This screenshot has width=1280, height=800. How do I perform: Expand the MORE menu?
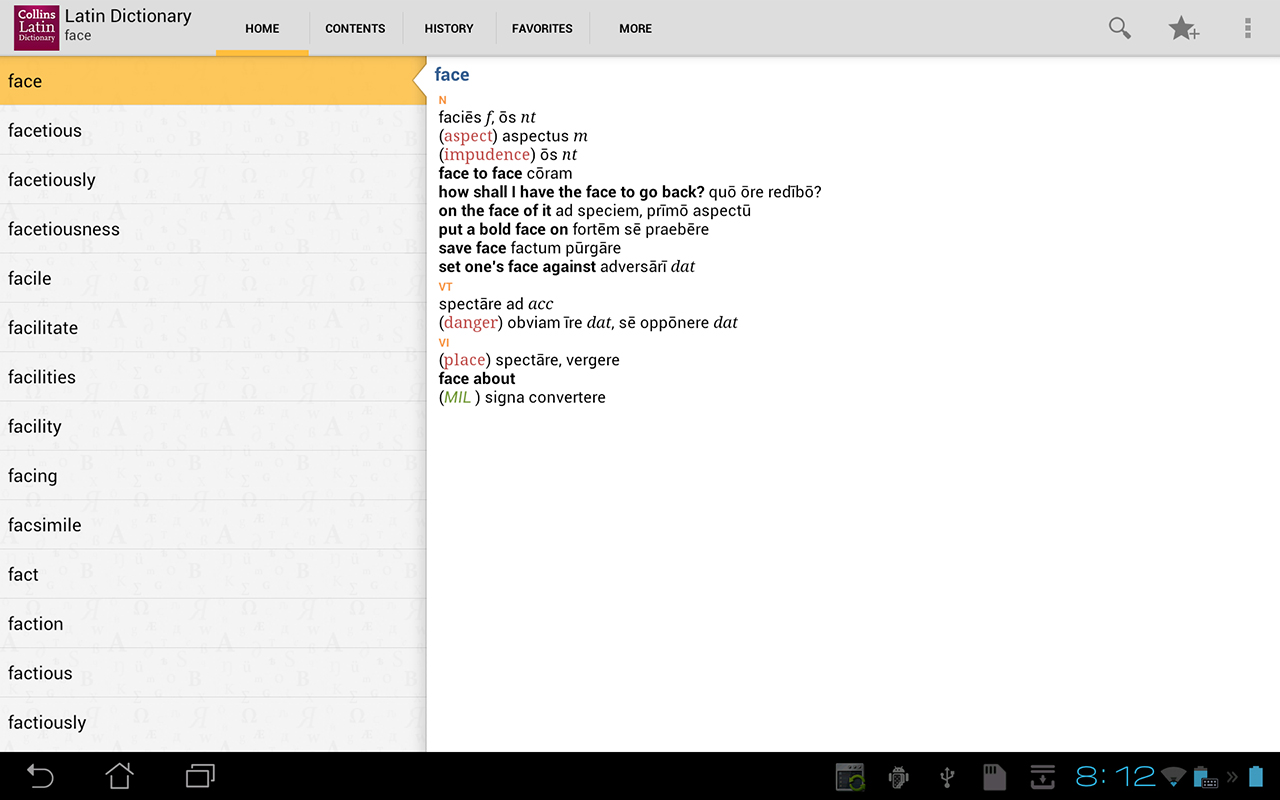pyautogui.click(x=636, y=28)
